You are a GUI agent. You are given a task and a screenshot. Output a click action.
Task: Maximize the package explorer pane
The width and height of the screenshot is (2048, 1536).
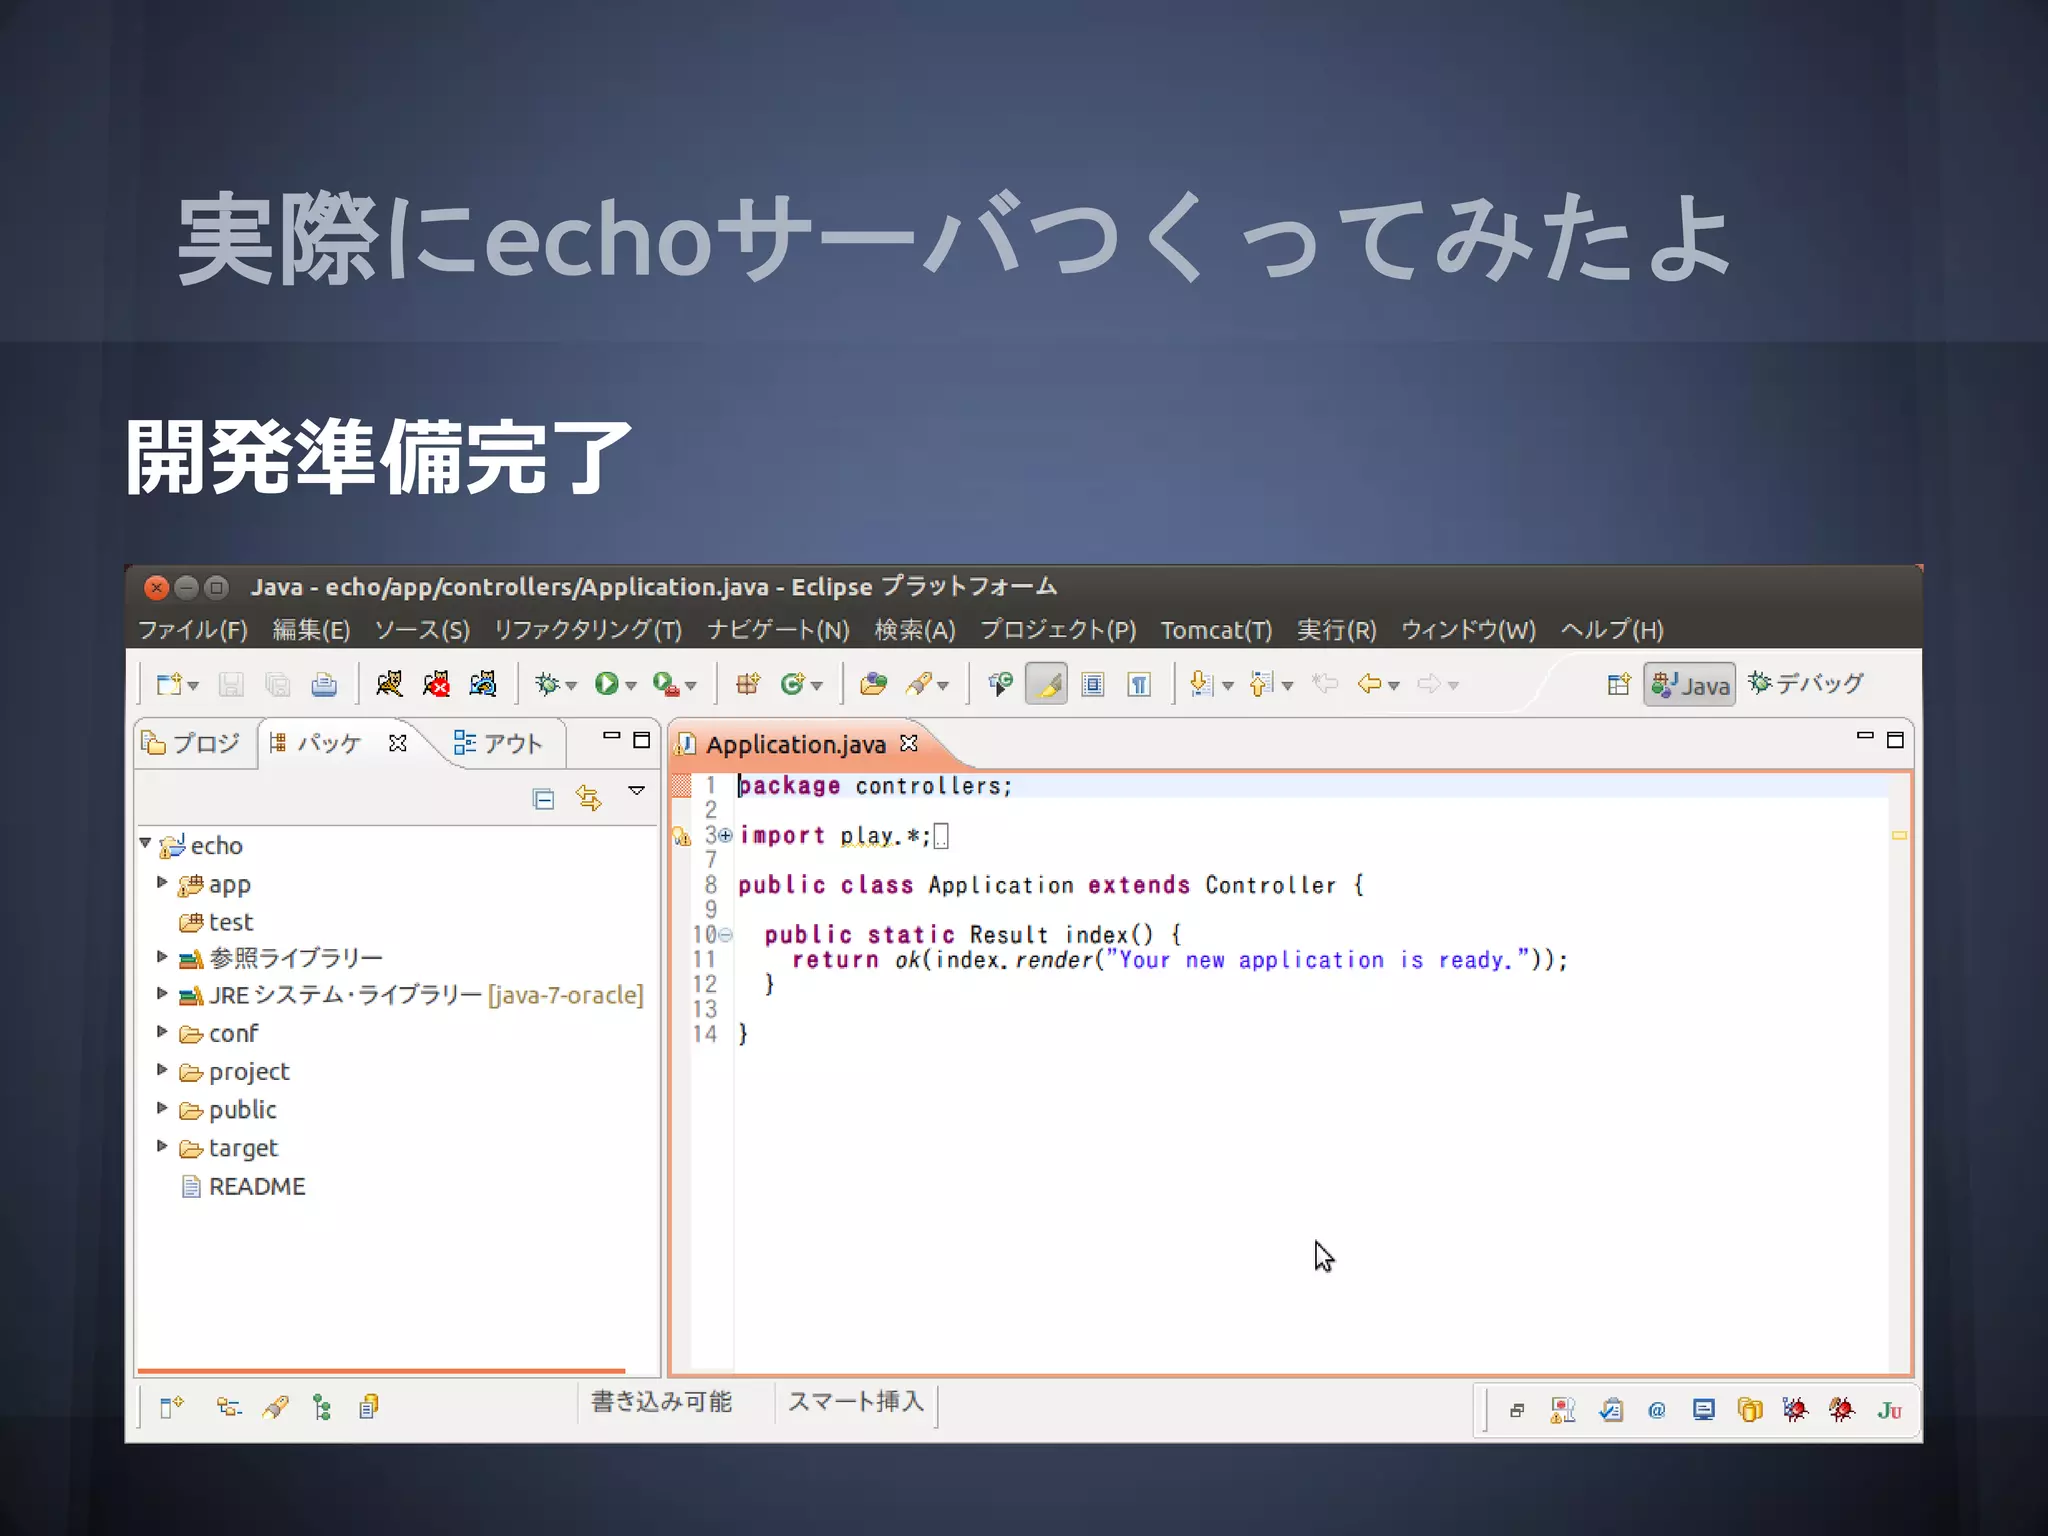coord(642,740)
